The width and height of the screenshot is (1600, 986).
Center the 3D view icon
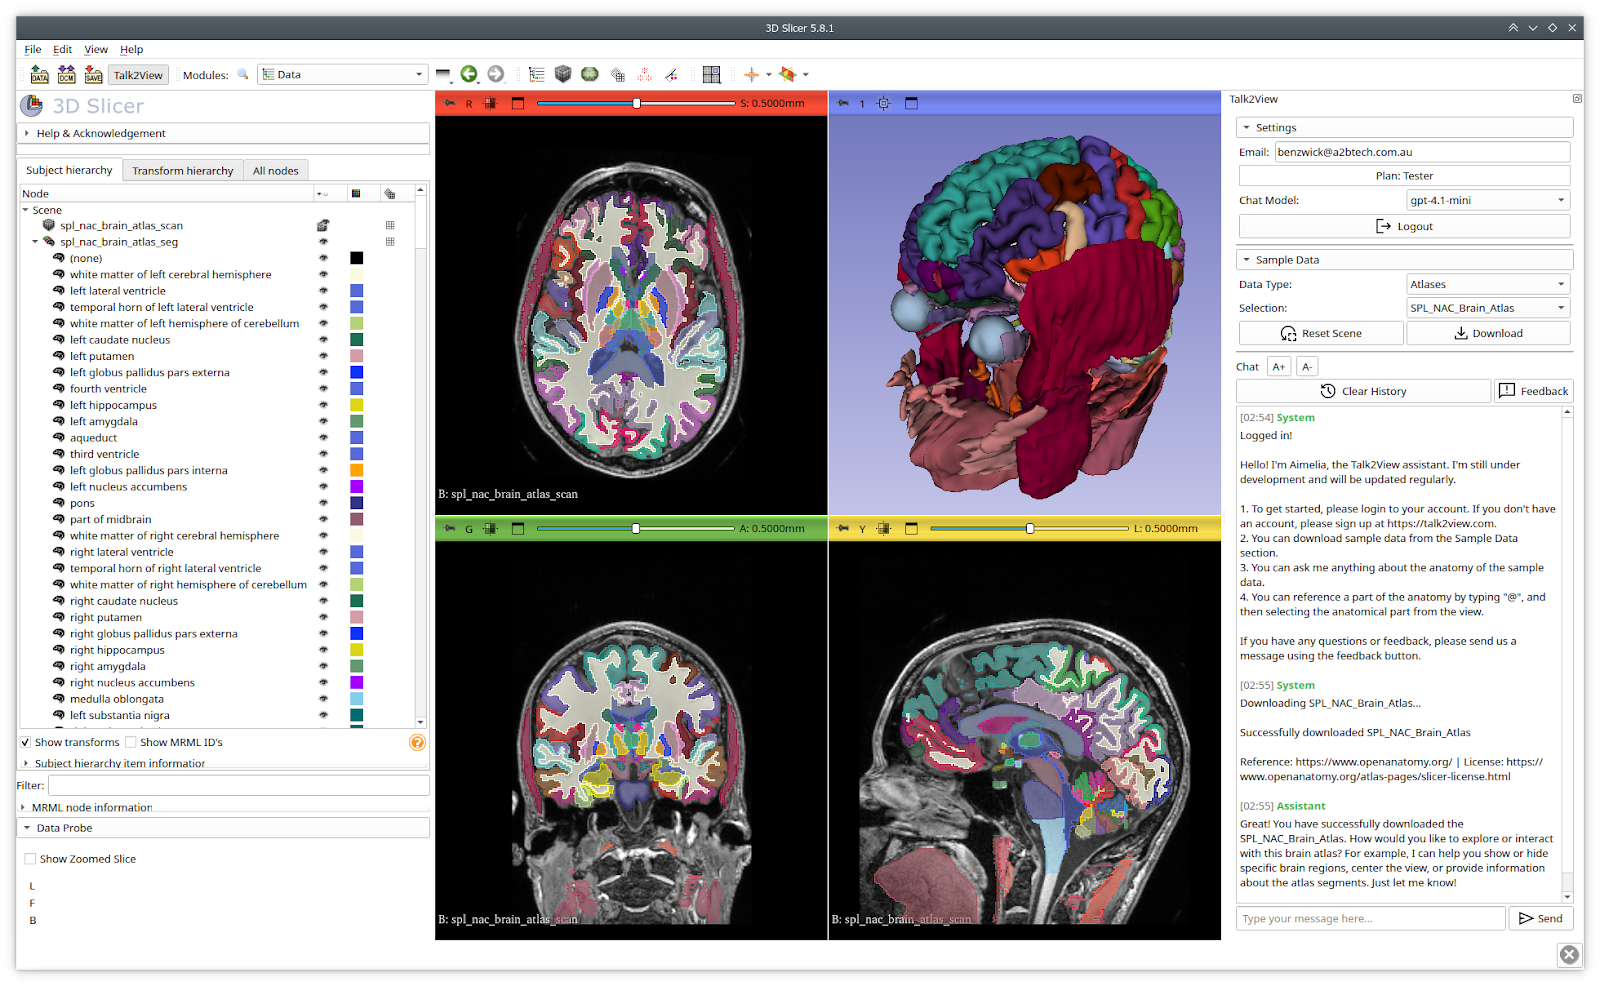884,104
